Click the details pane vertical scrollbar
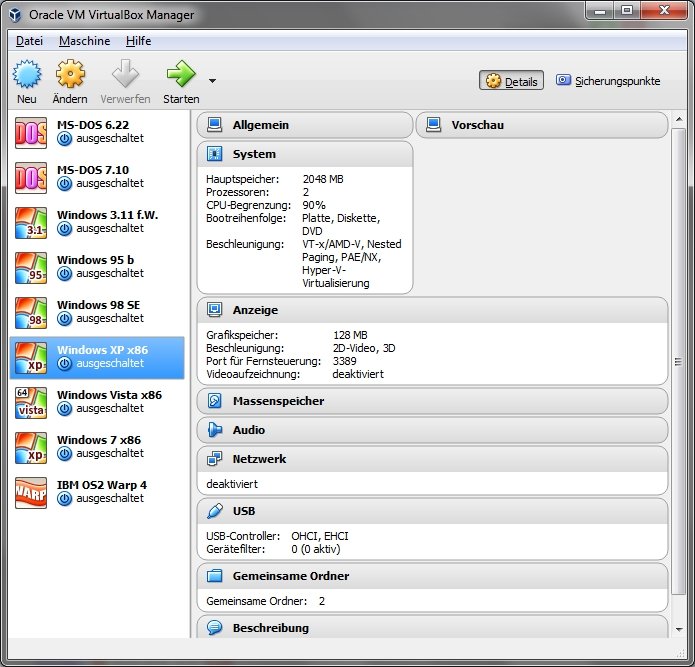This screenshot has height=667, width=695. pyautogui.click(x=679, y=362)
